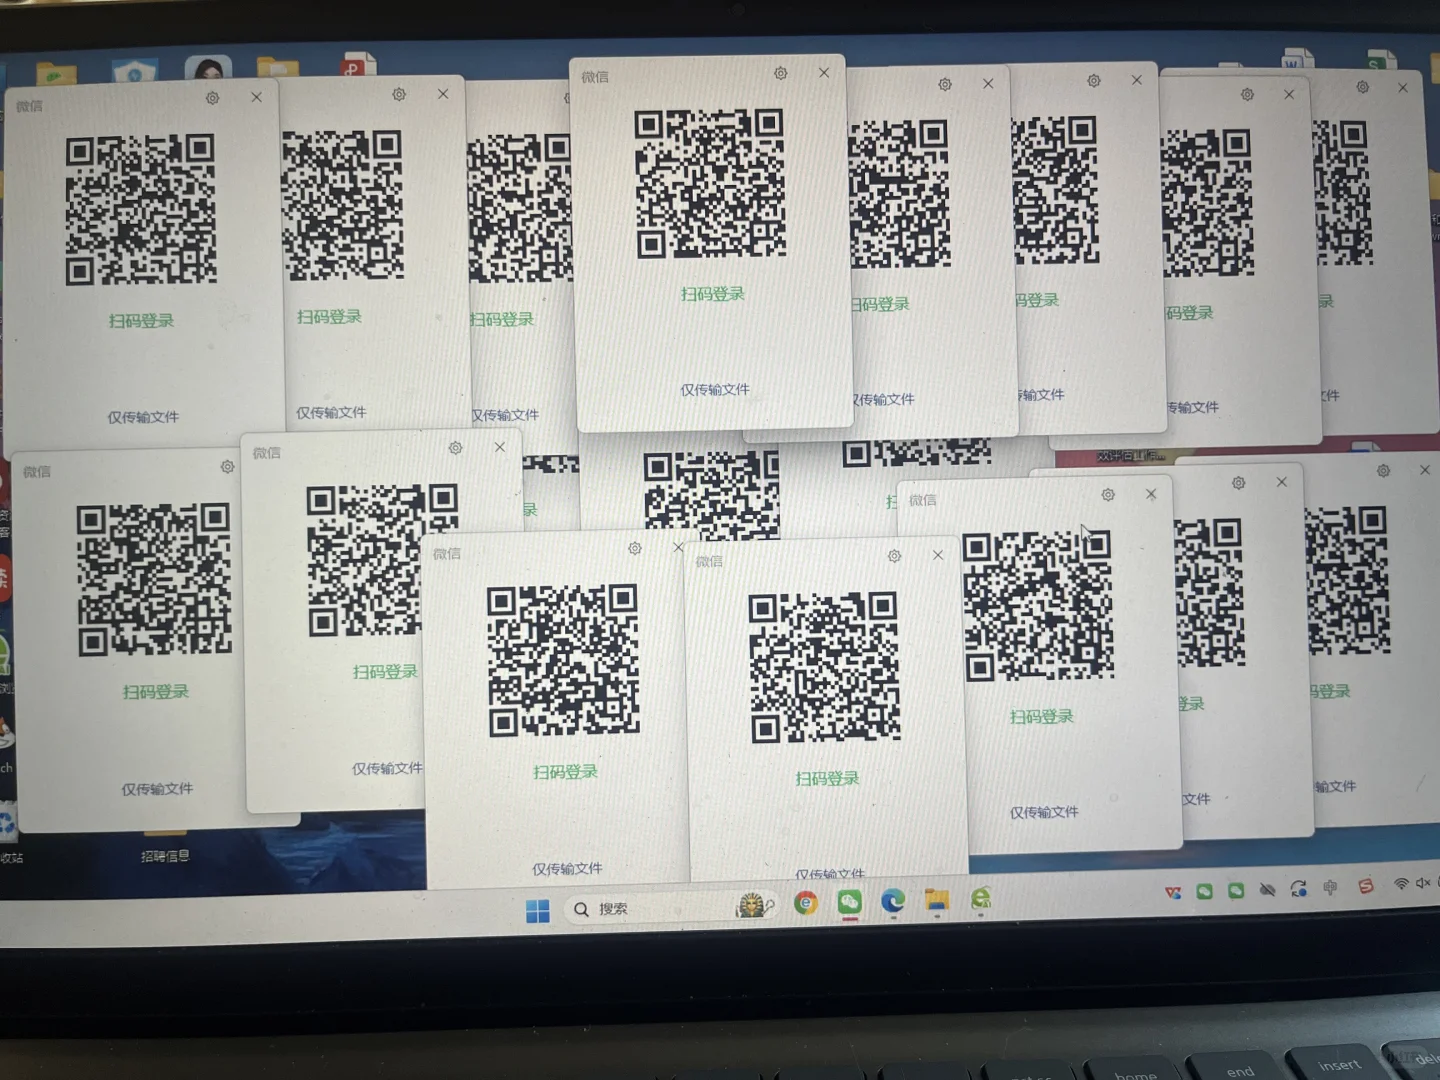Click 扫码登录 text in the bottom-left corner WeChat window
This screenshot has width=1440, height=1080.
(x=156, y=692)
